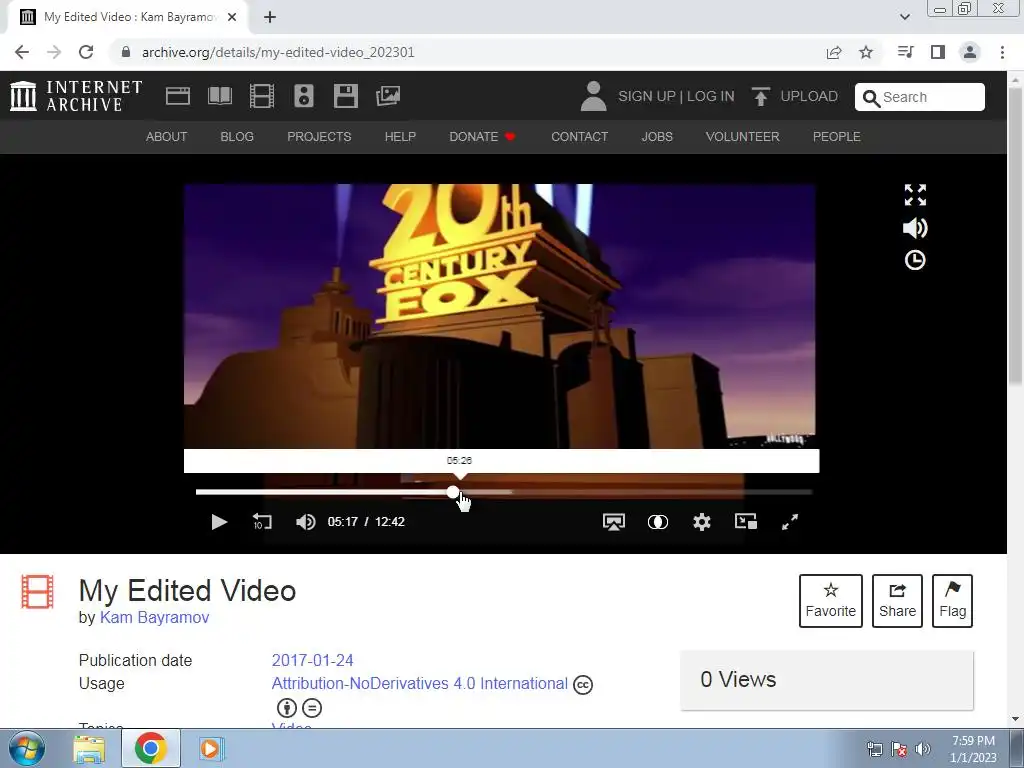The width and height of the screenshot is (1024, 768).
Task: Open tab search chevron
Action: (x=904, y=17)
